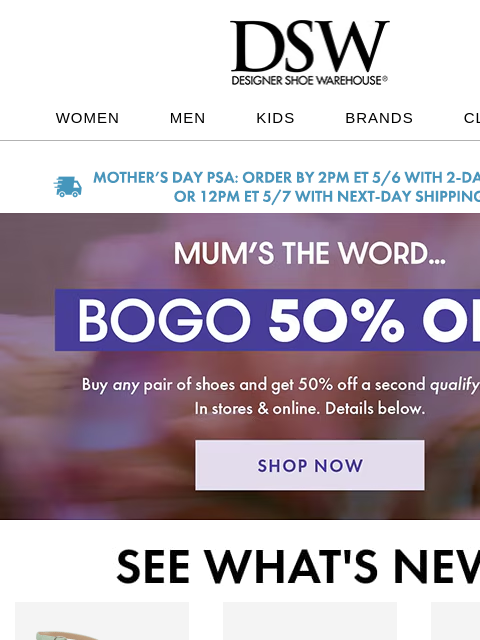Click the MUM'S THE WORD headline
The height and width of the screenshot is (640, 480).
coord(309,253)
